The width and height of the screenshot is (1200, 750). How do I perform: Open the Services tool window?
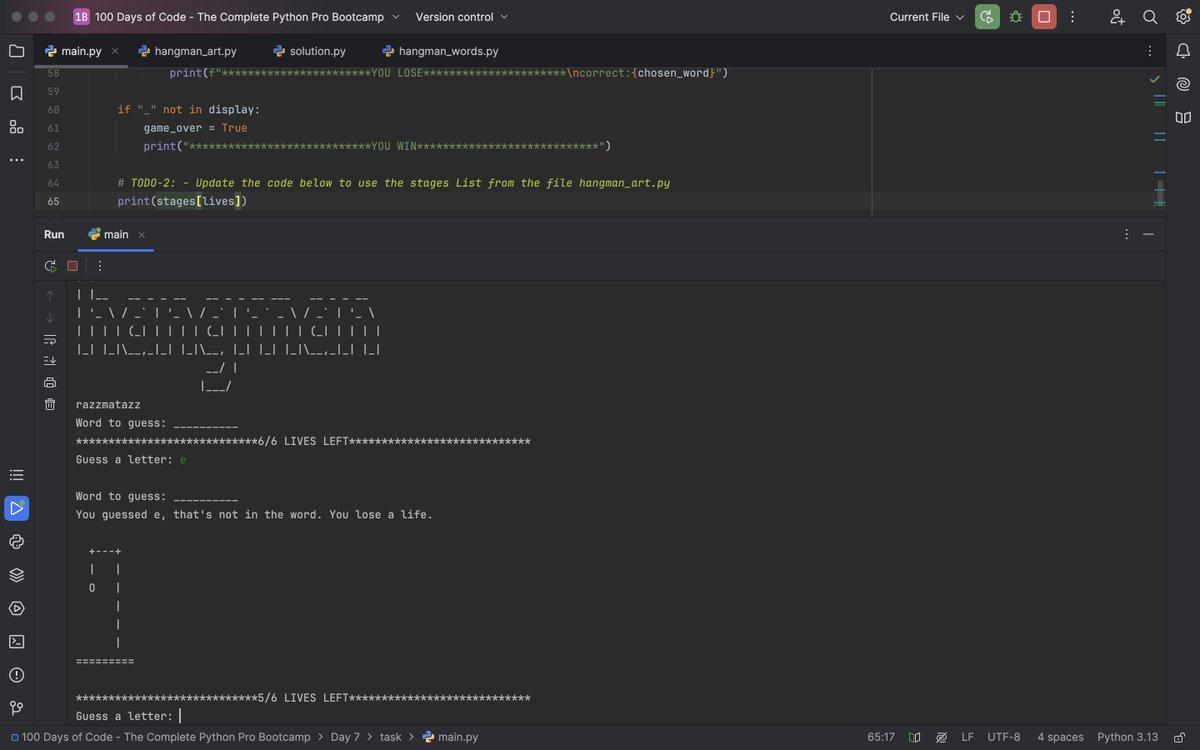pos(16,608)
